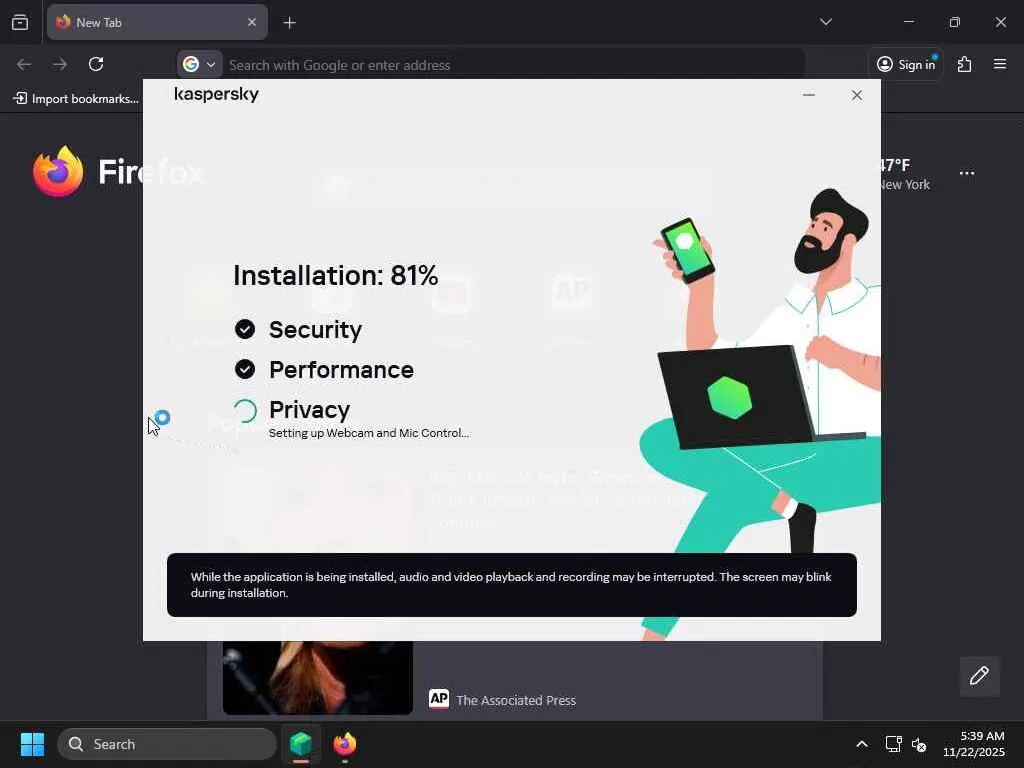Click the kaspersky logo in installer
1024x768 pixels.
coord(216,95)
